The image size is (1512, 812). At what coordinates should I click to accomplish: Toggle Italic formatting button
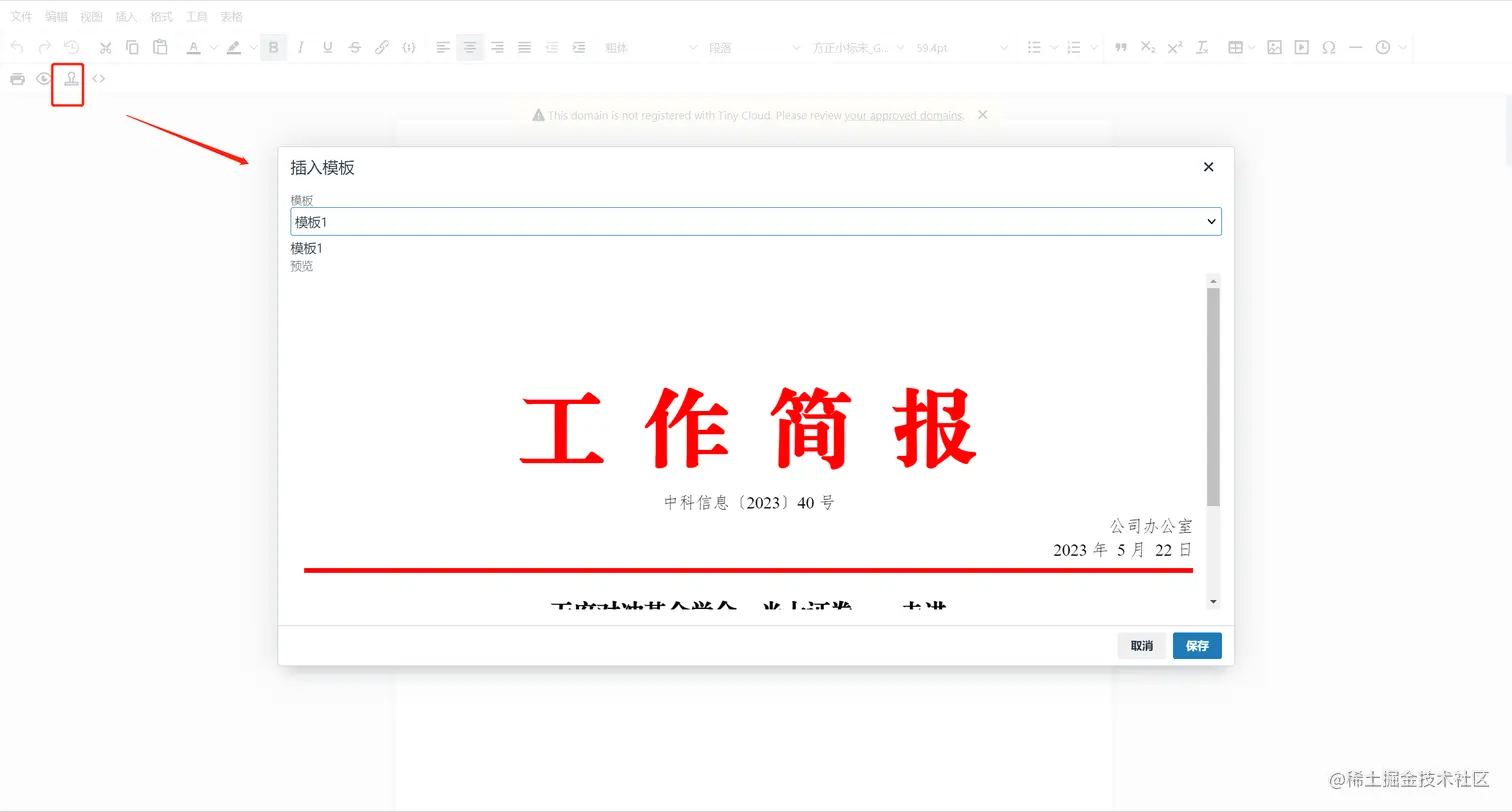click(x=300, y=47)
